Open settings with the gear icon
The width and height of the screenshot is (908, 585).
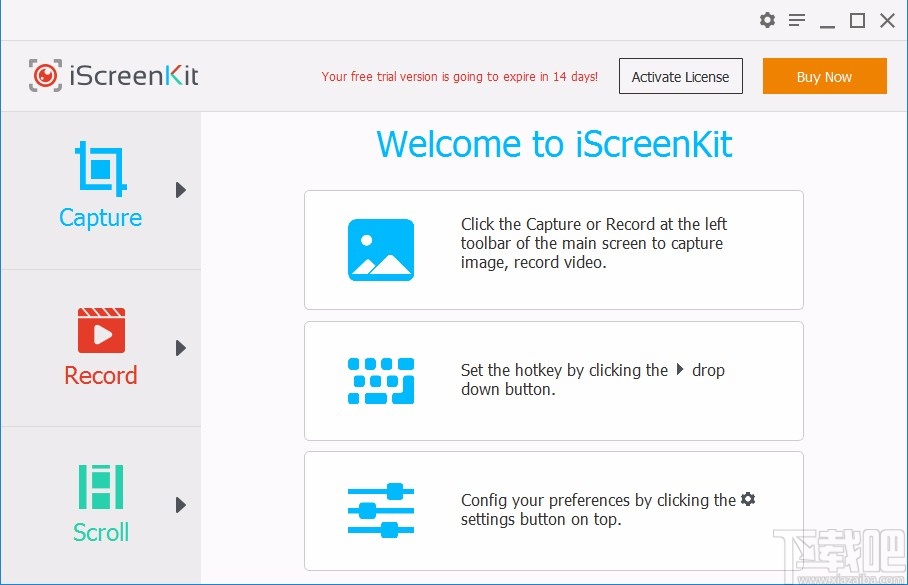(x=767, y=20)
